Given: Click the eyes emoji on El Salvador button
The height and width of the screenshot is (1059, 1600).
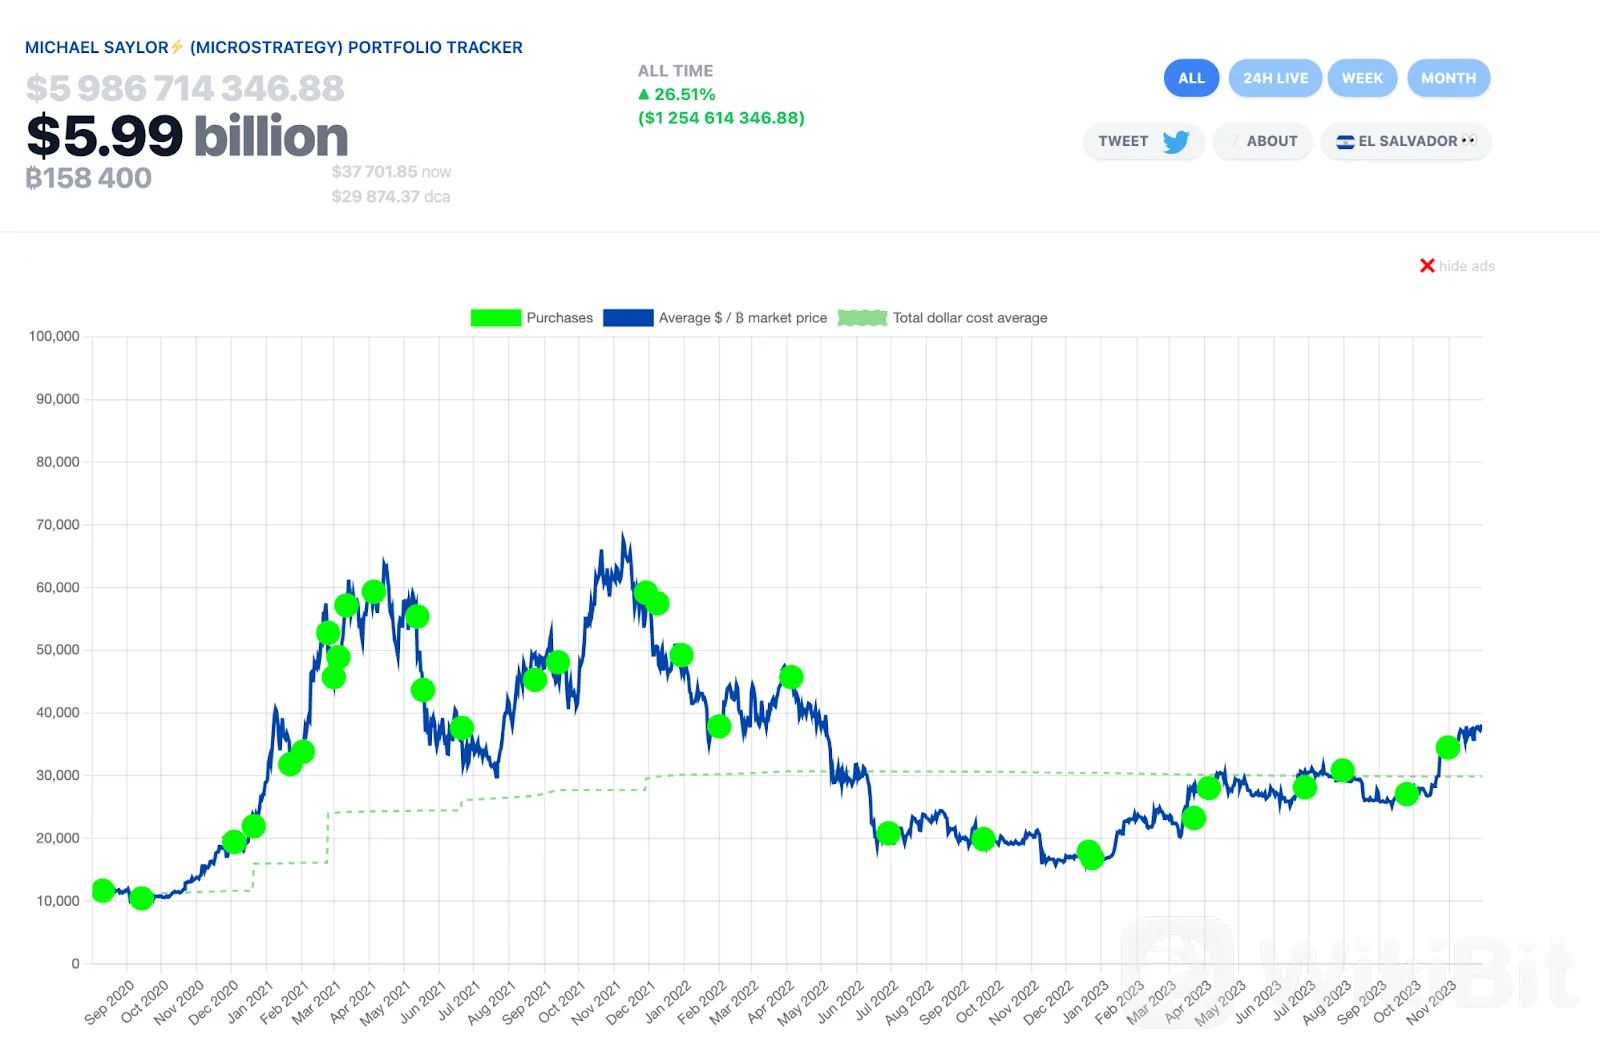Looking at the screenshot, I should tap(1468, 141).
